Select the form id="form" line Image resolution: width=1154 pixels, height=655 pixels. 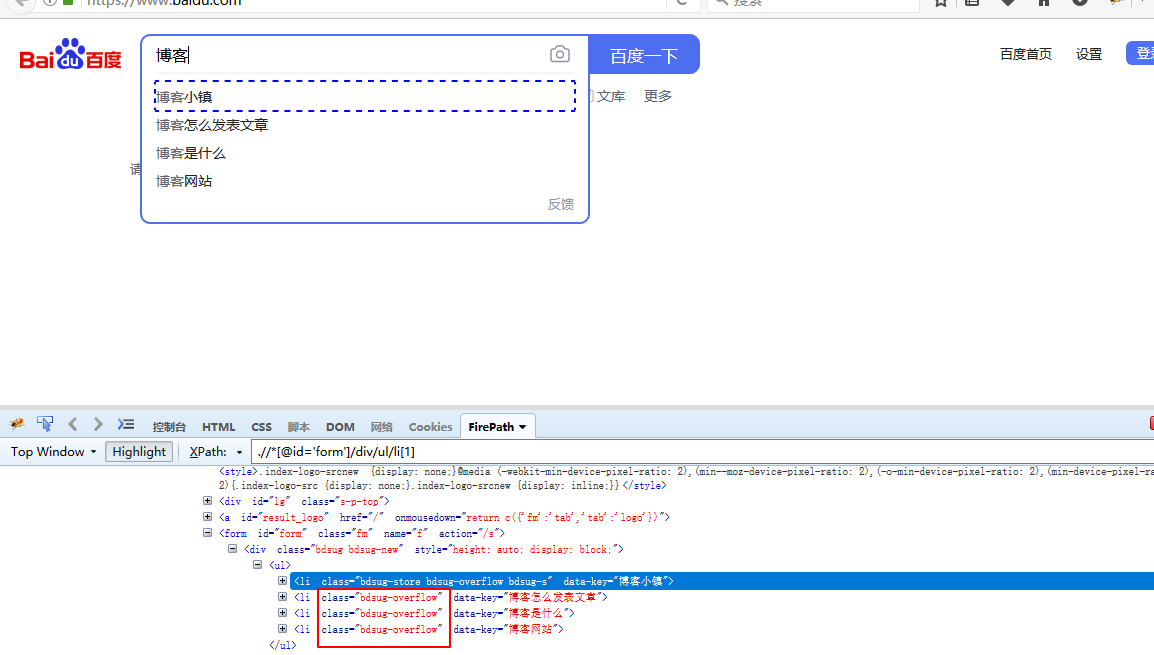coord(362,534)
